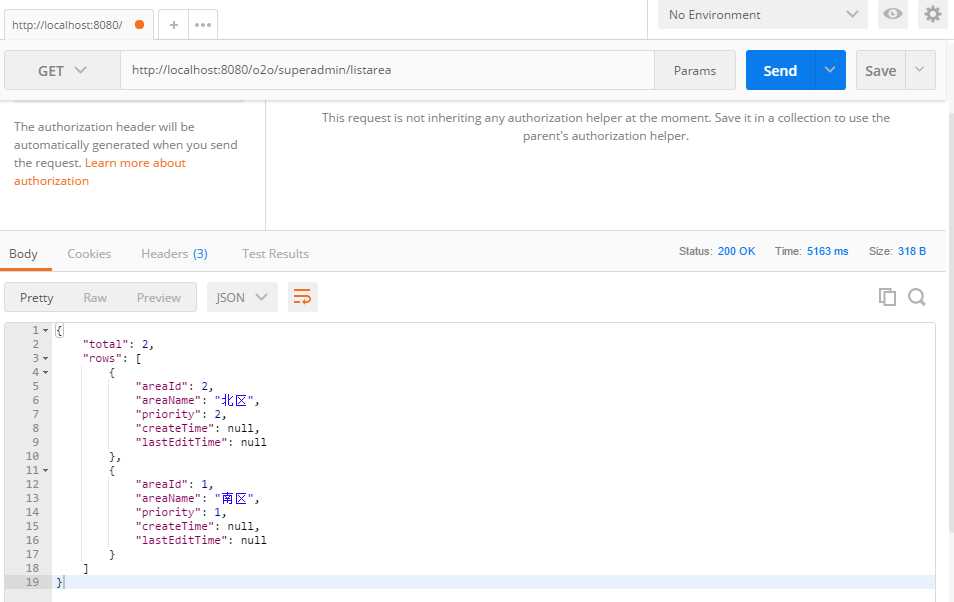Viewport: 954px width, 602px height.
Task: Copy response body to clipboard icon
Action: click(887, 297)
